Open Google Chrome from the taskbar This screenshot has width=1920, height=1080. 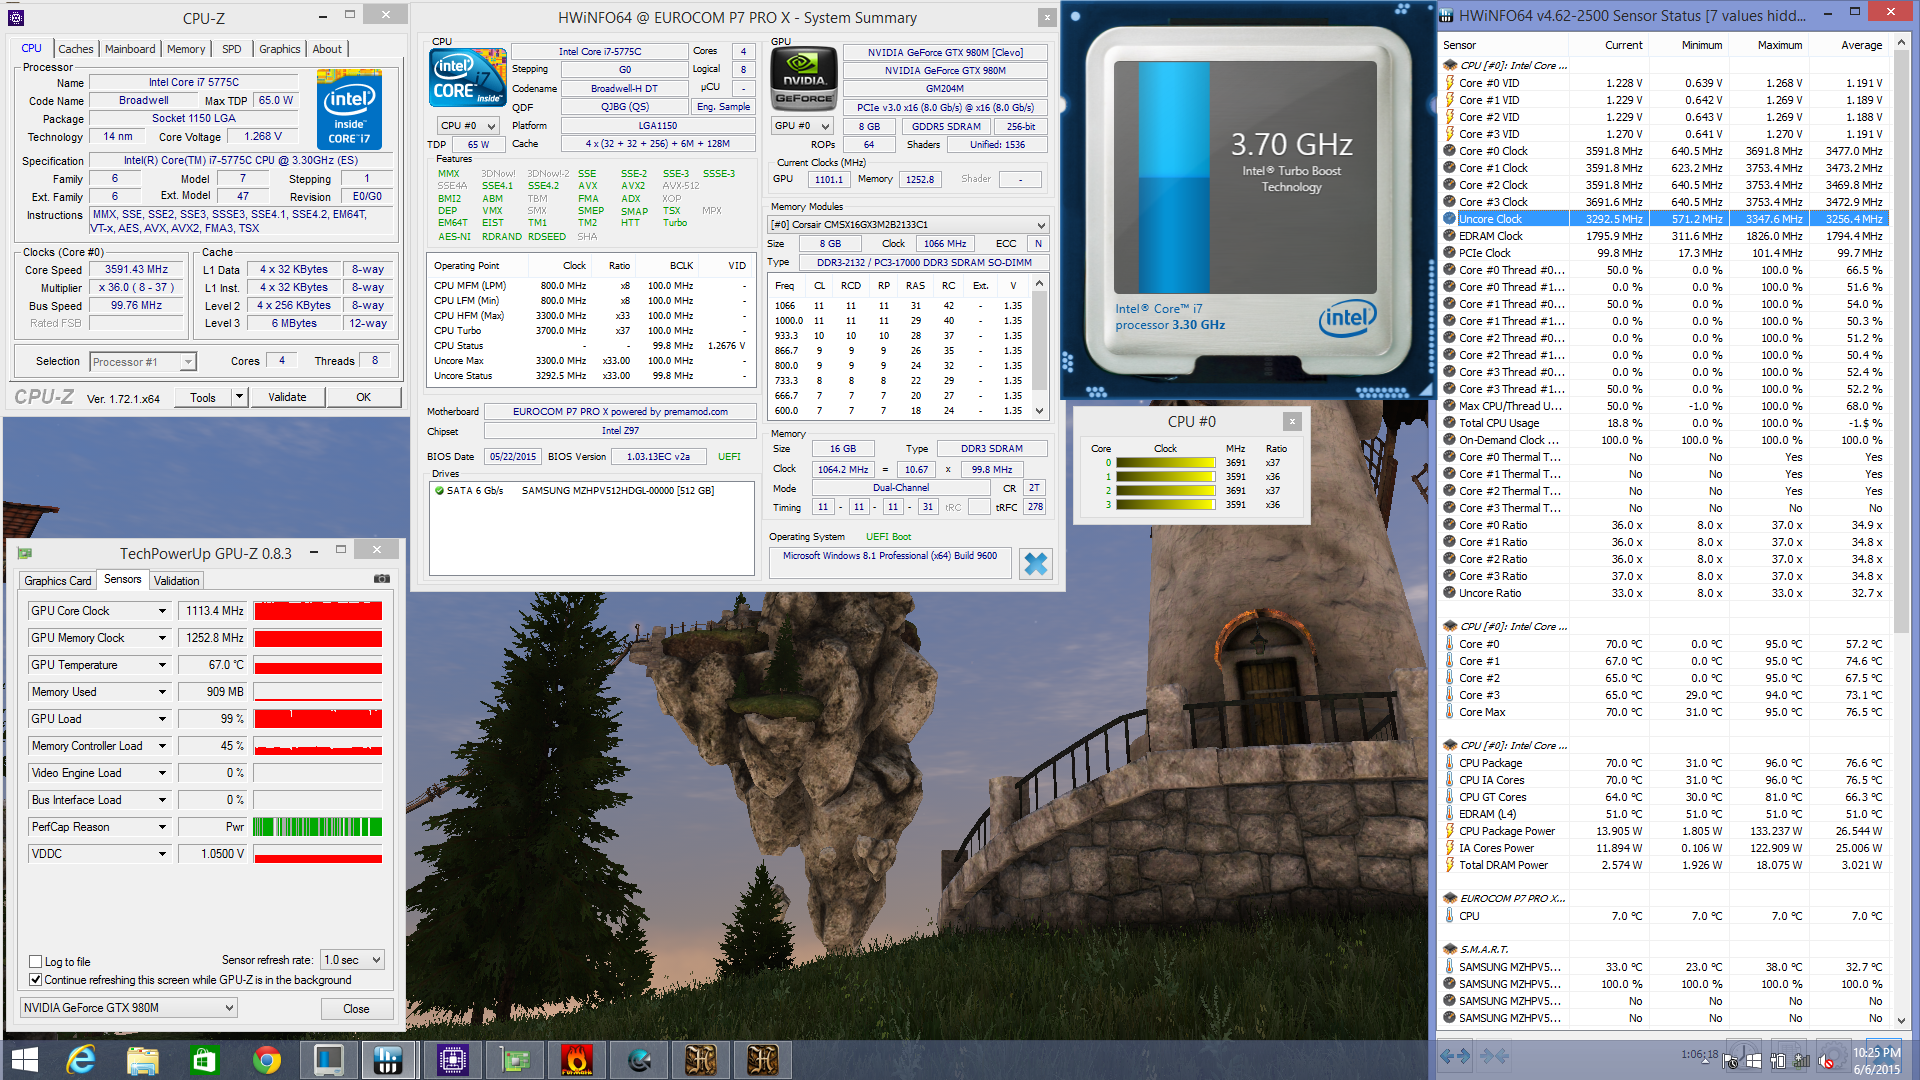266,1059
